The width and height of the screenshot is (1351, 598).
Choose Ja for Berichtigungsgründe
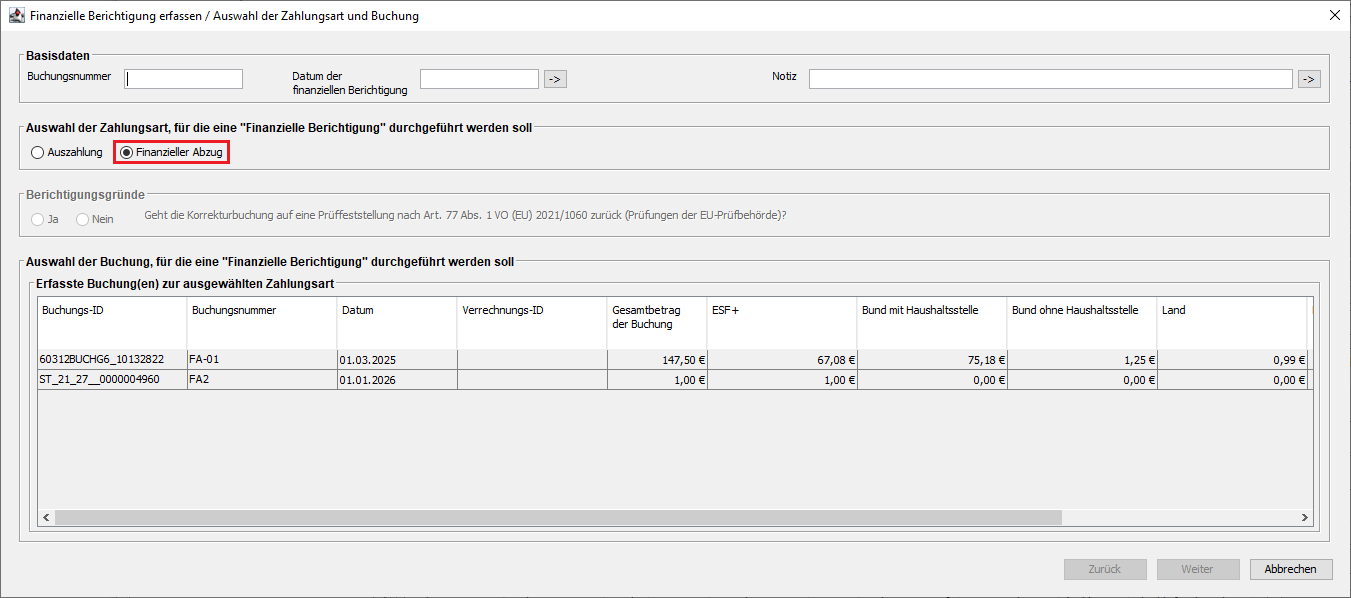[38, 219]
